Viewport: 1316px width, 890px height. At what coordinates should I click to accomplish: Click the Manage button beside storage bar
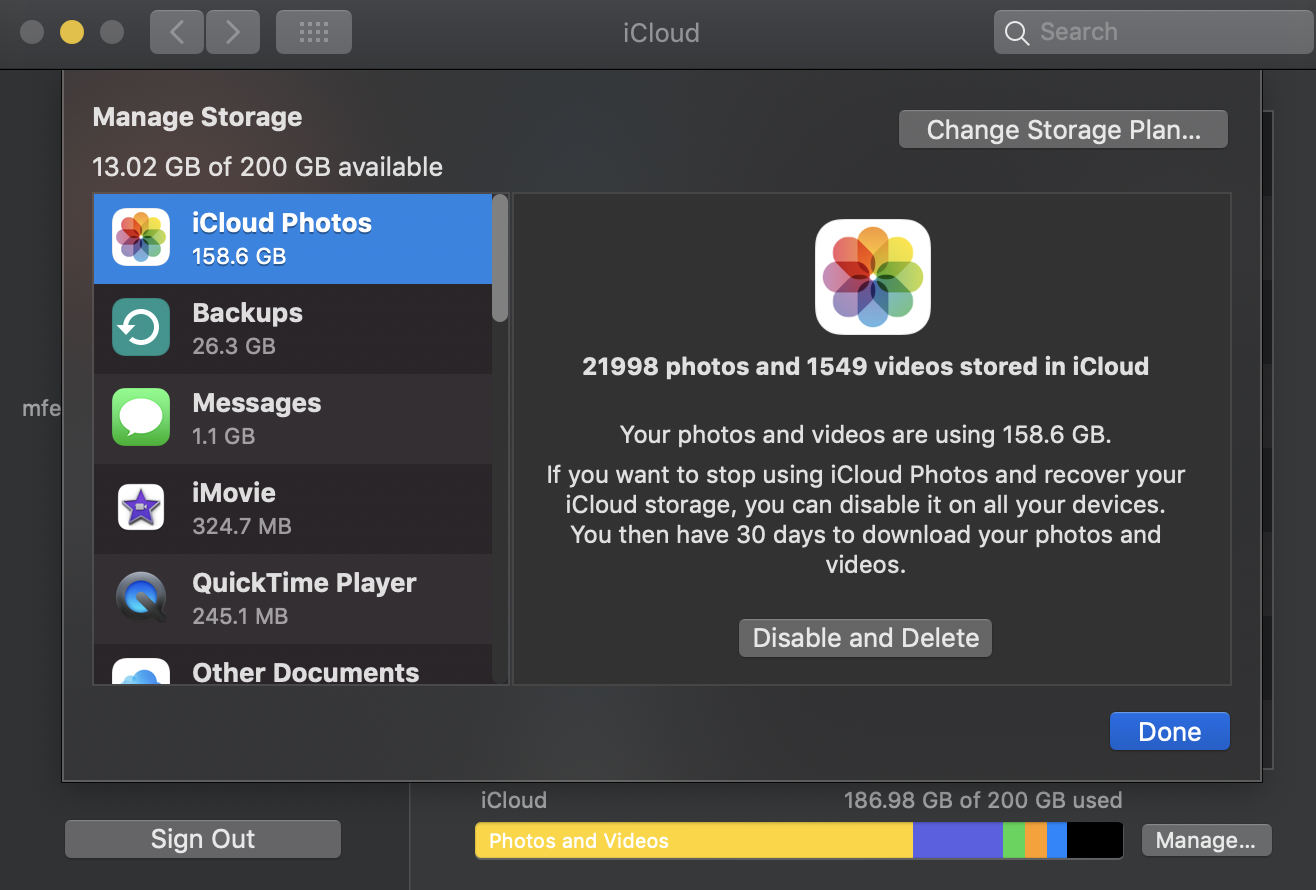pyautogui.click(x=1206, y=840)
